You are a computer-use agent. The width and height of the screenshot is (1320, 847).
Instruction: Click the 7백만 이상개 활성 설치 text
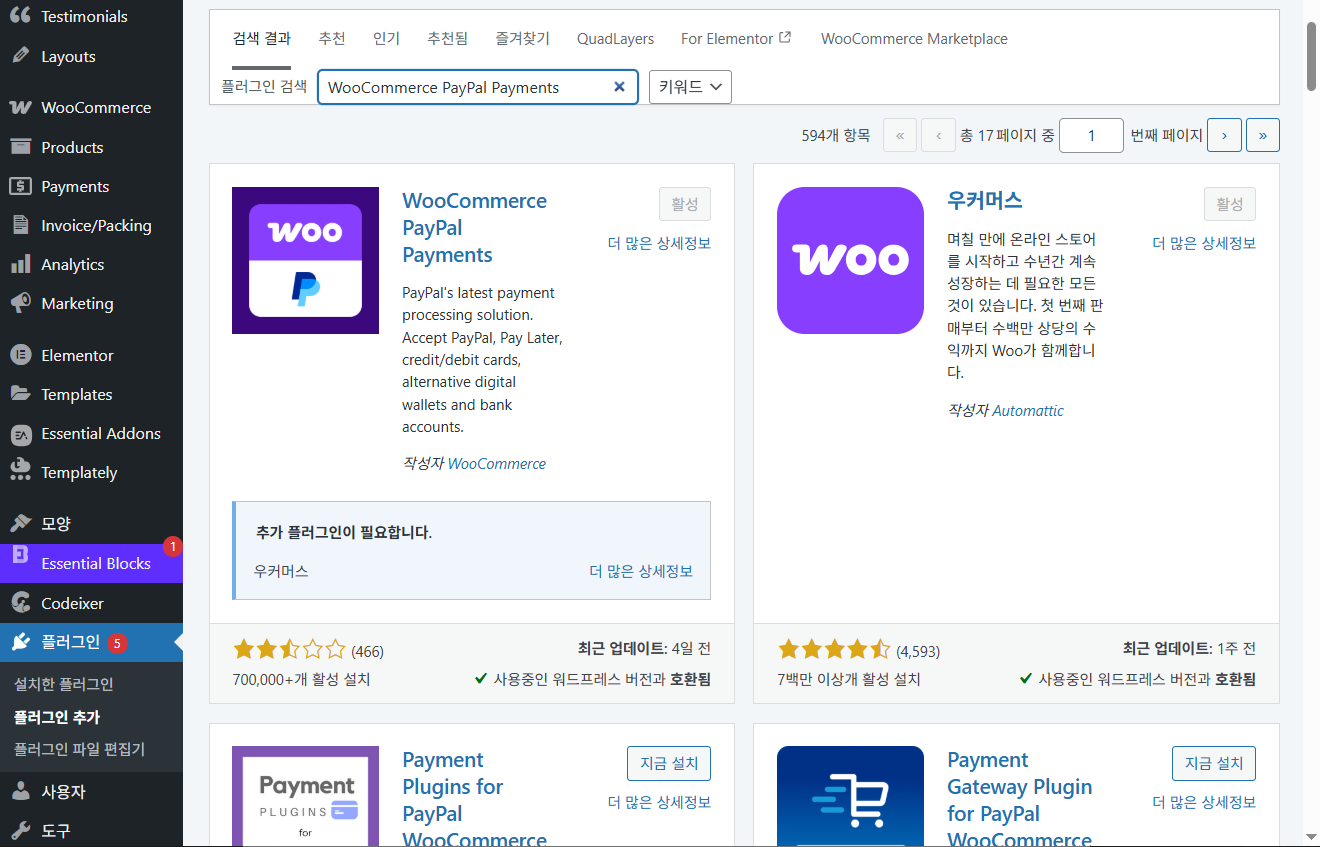[849, 679]
